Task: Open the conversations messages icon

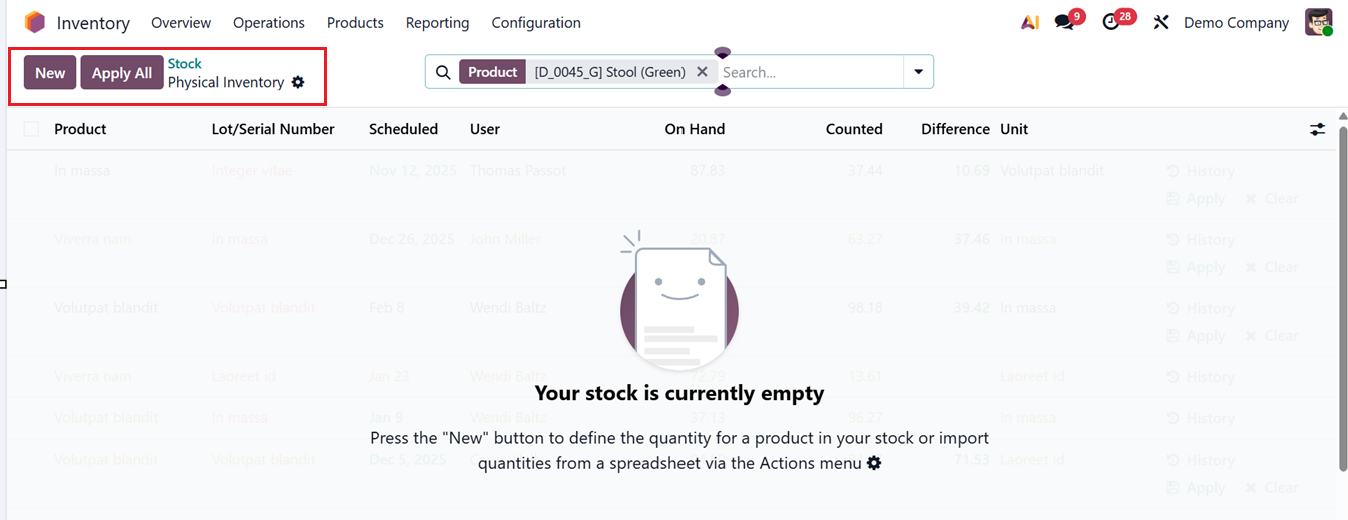Action: pos(1064,22)
